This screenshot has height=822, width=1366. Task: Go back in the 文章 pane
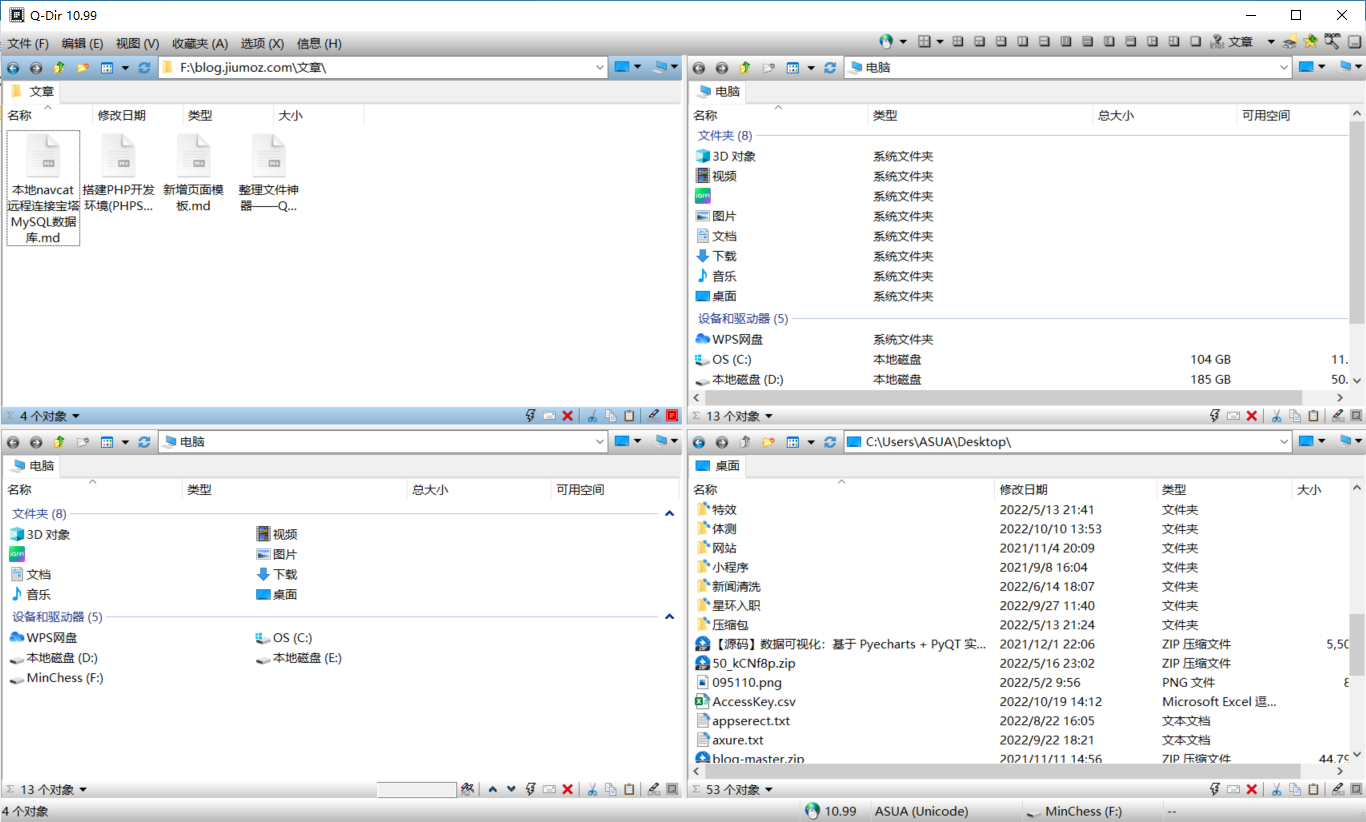(x=13, y=68)
